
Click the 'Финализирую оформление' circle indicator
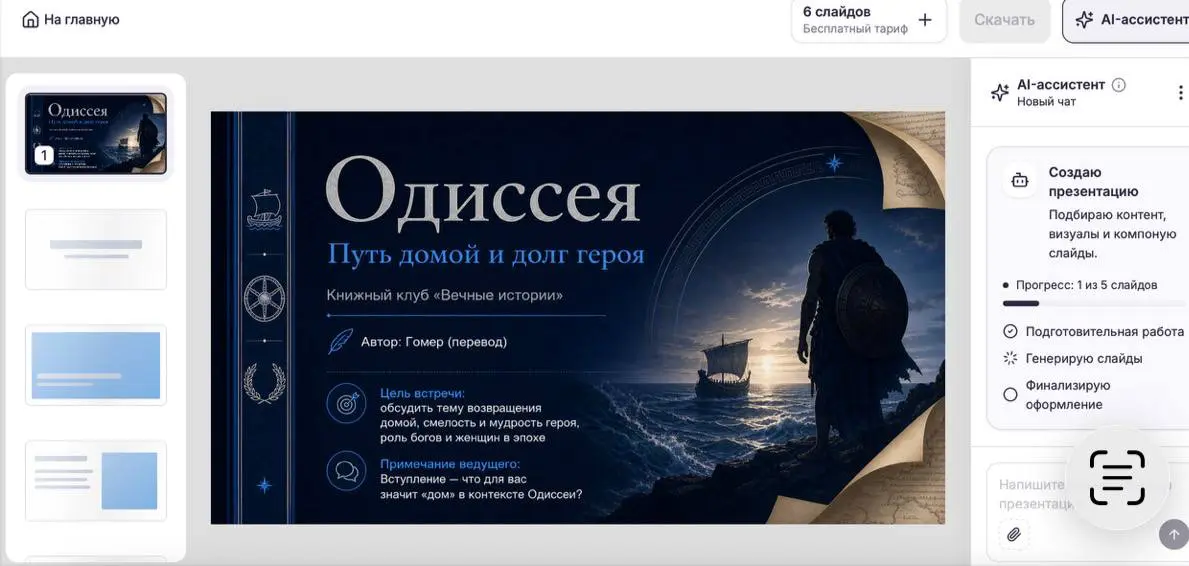1010,395
